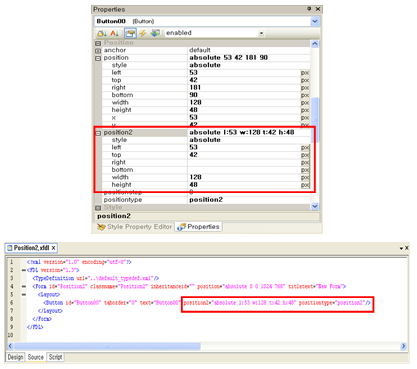
Task: Select the positiontype property row label
Action: coord(123,200)
